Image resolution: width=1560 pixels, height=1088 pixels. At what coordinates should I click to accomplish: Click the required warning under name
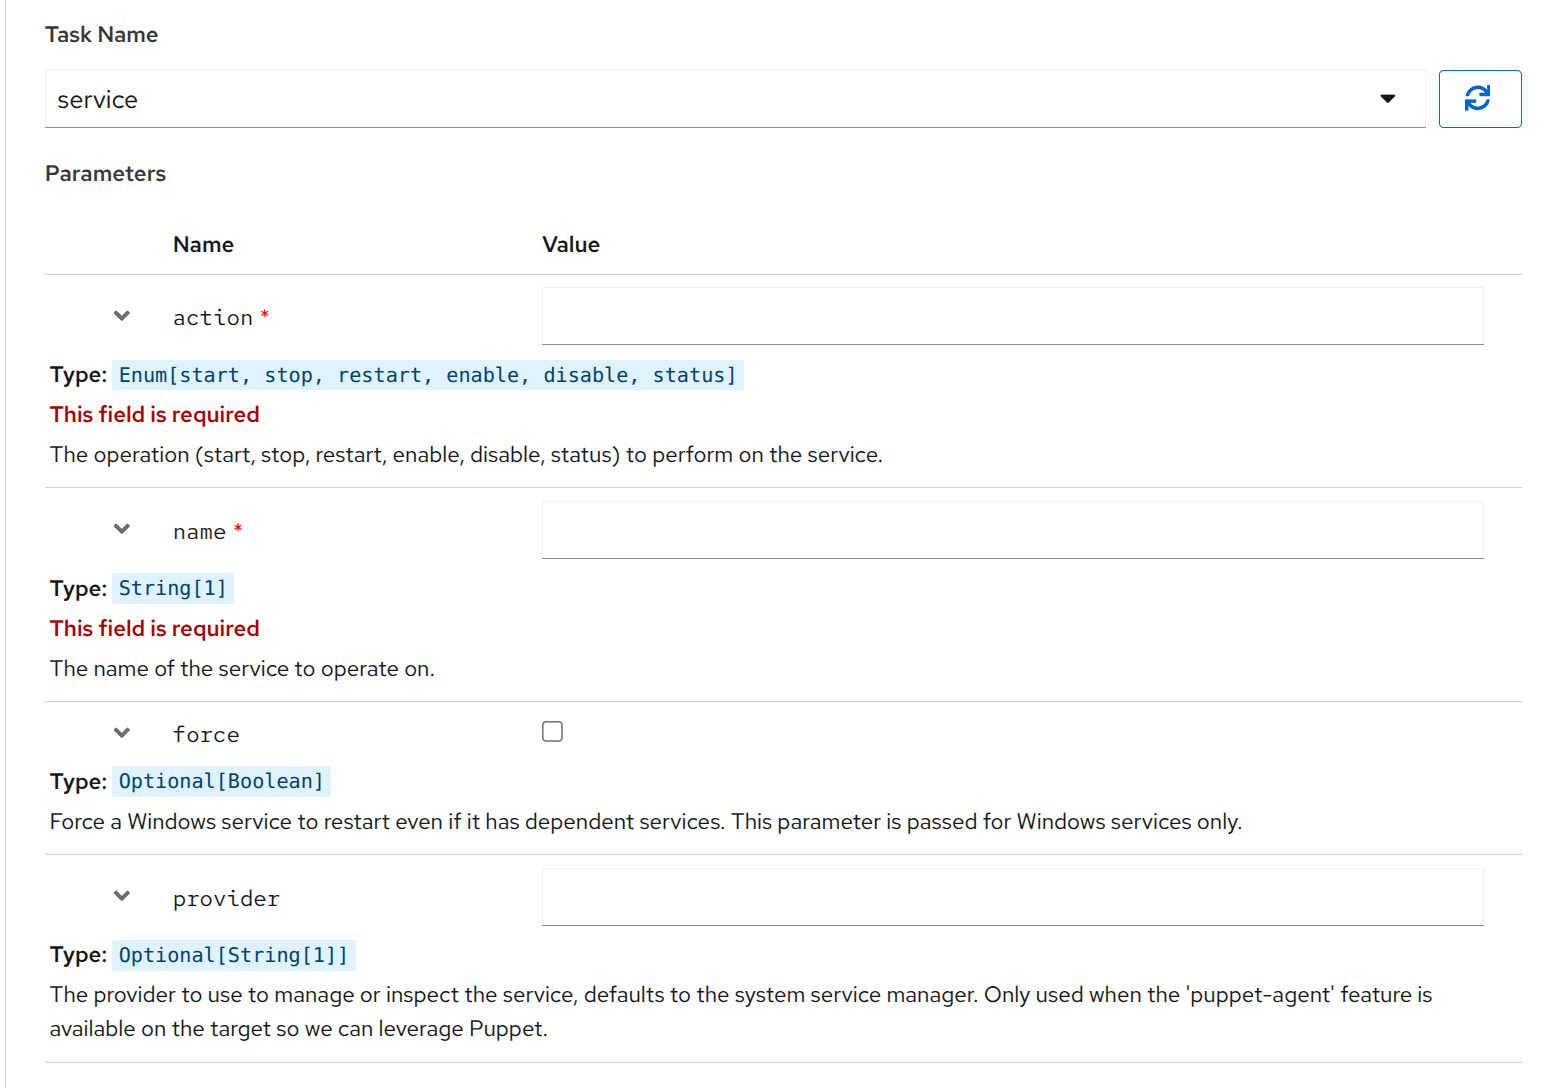(154, 627)
